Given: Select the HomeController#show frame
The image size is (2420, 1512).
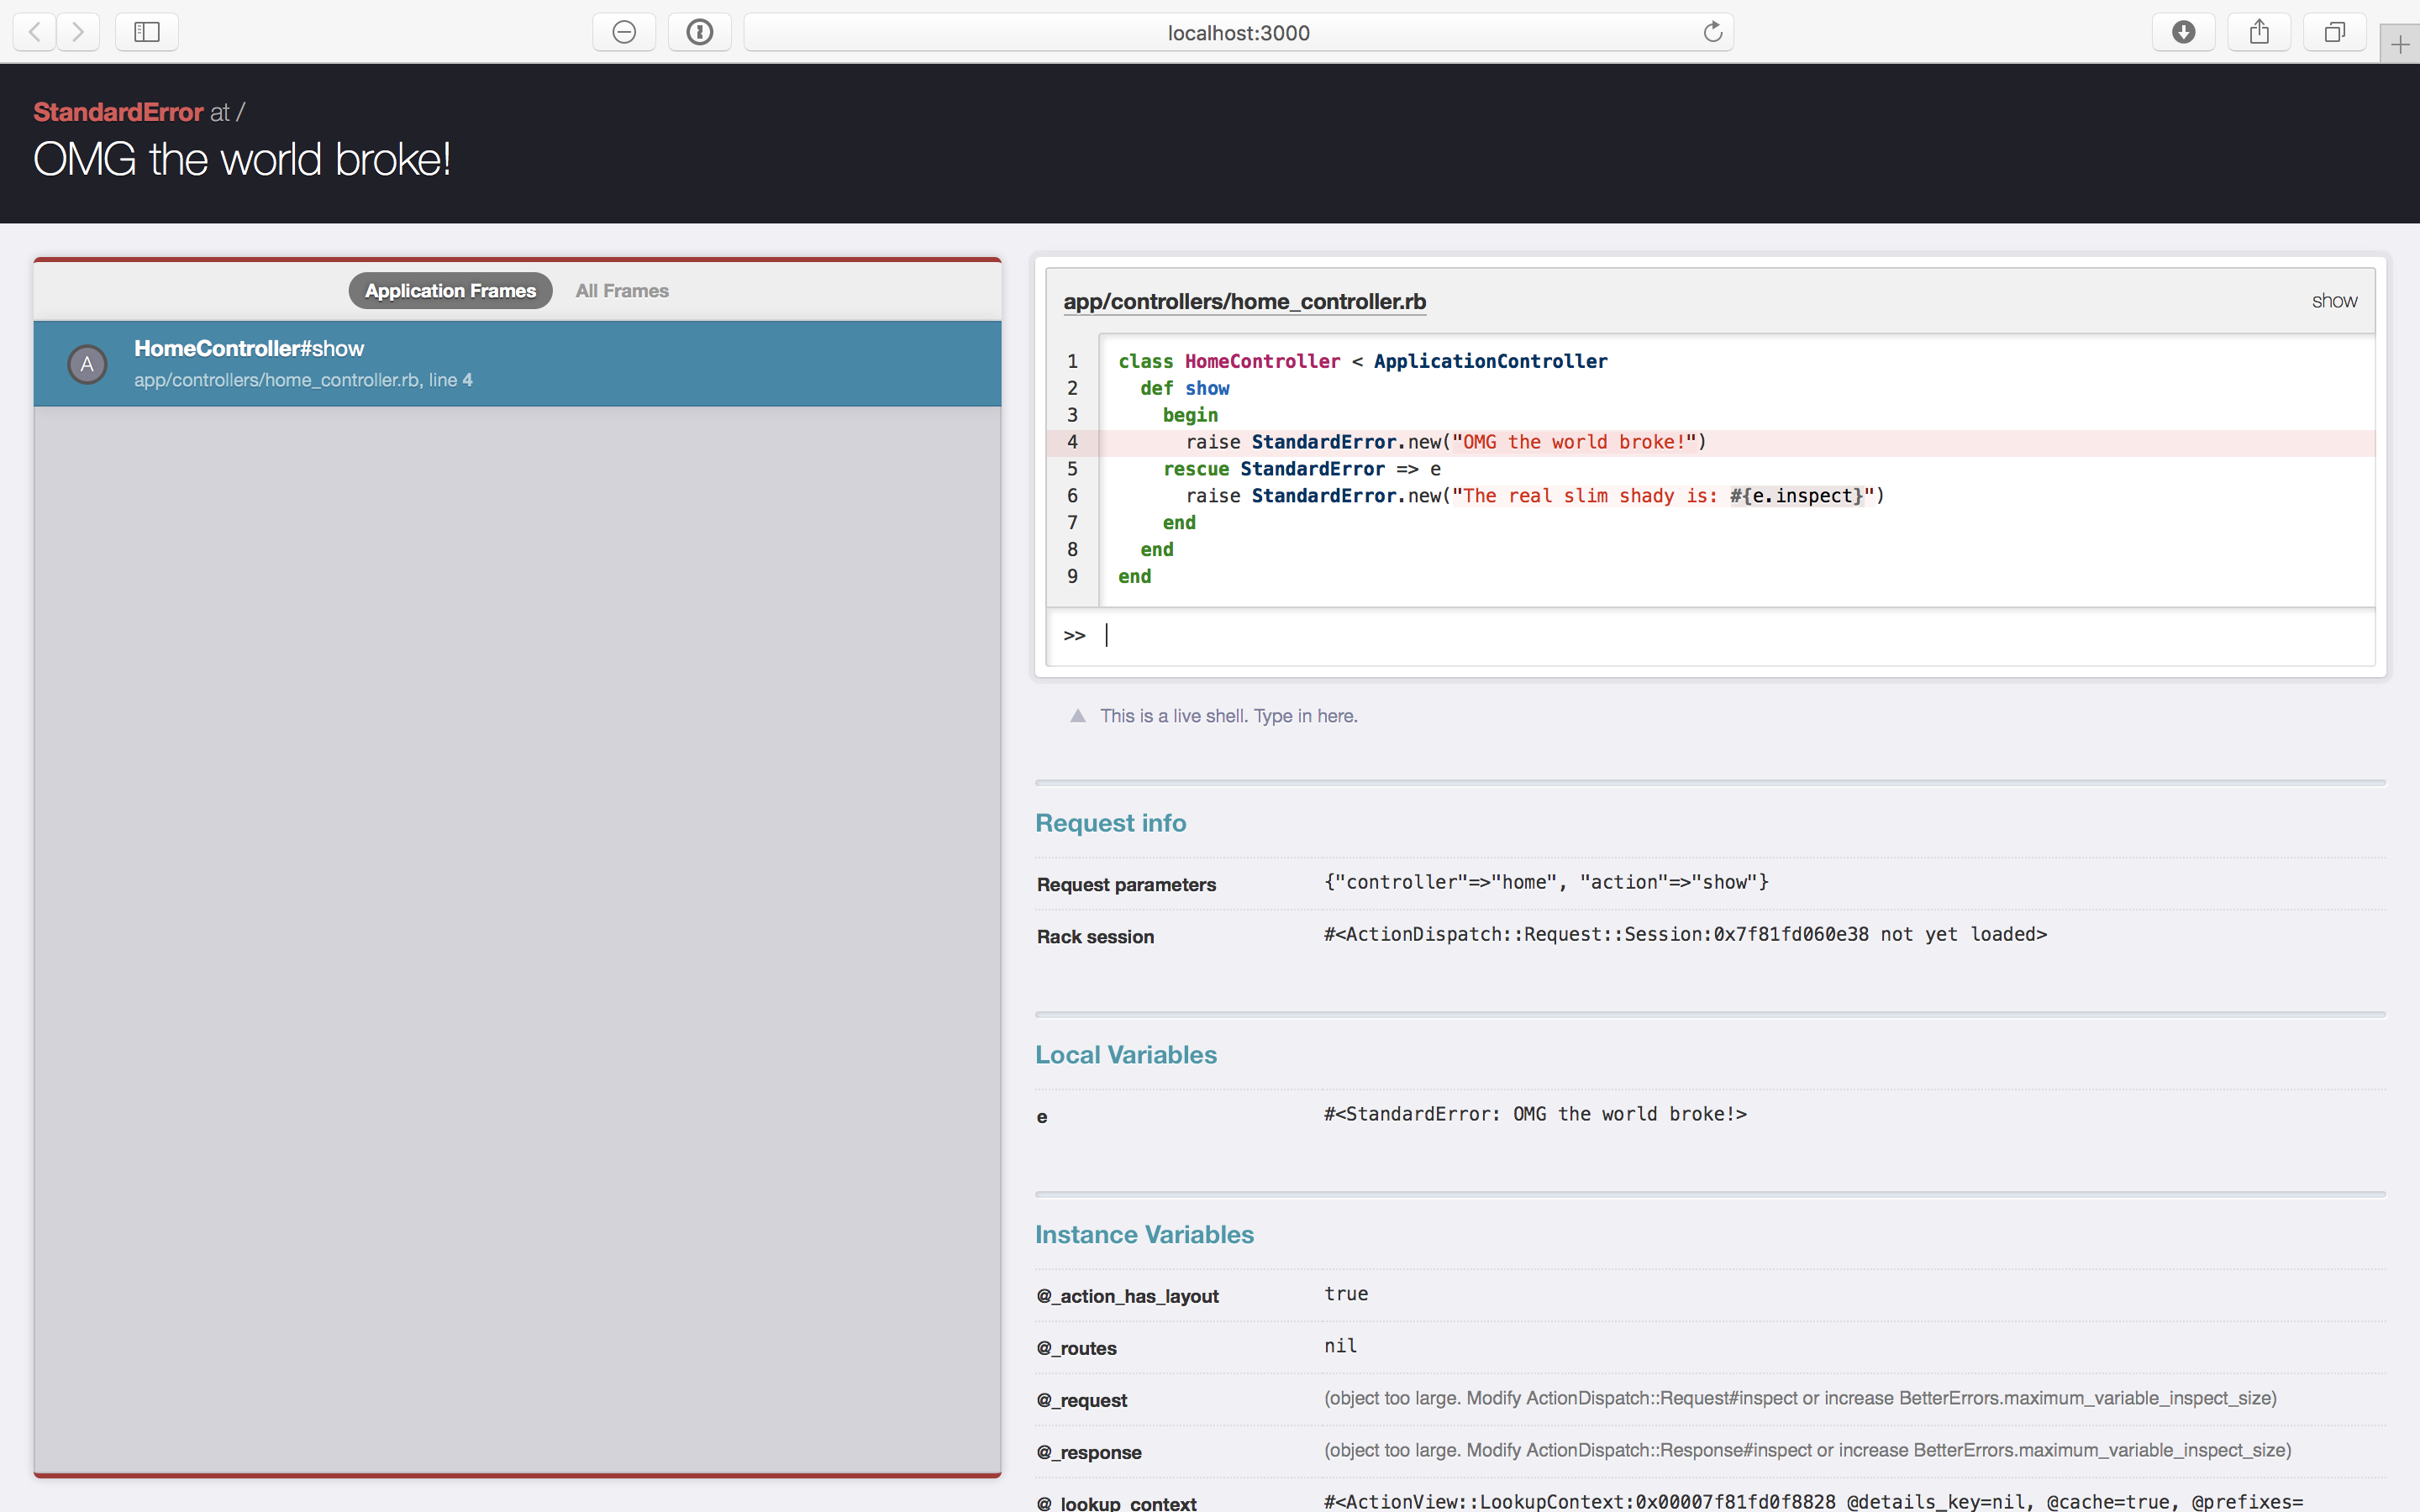Looking at the screenshot, I should [517, 363].
